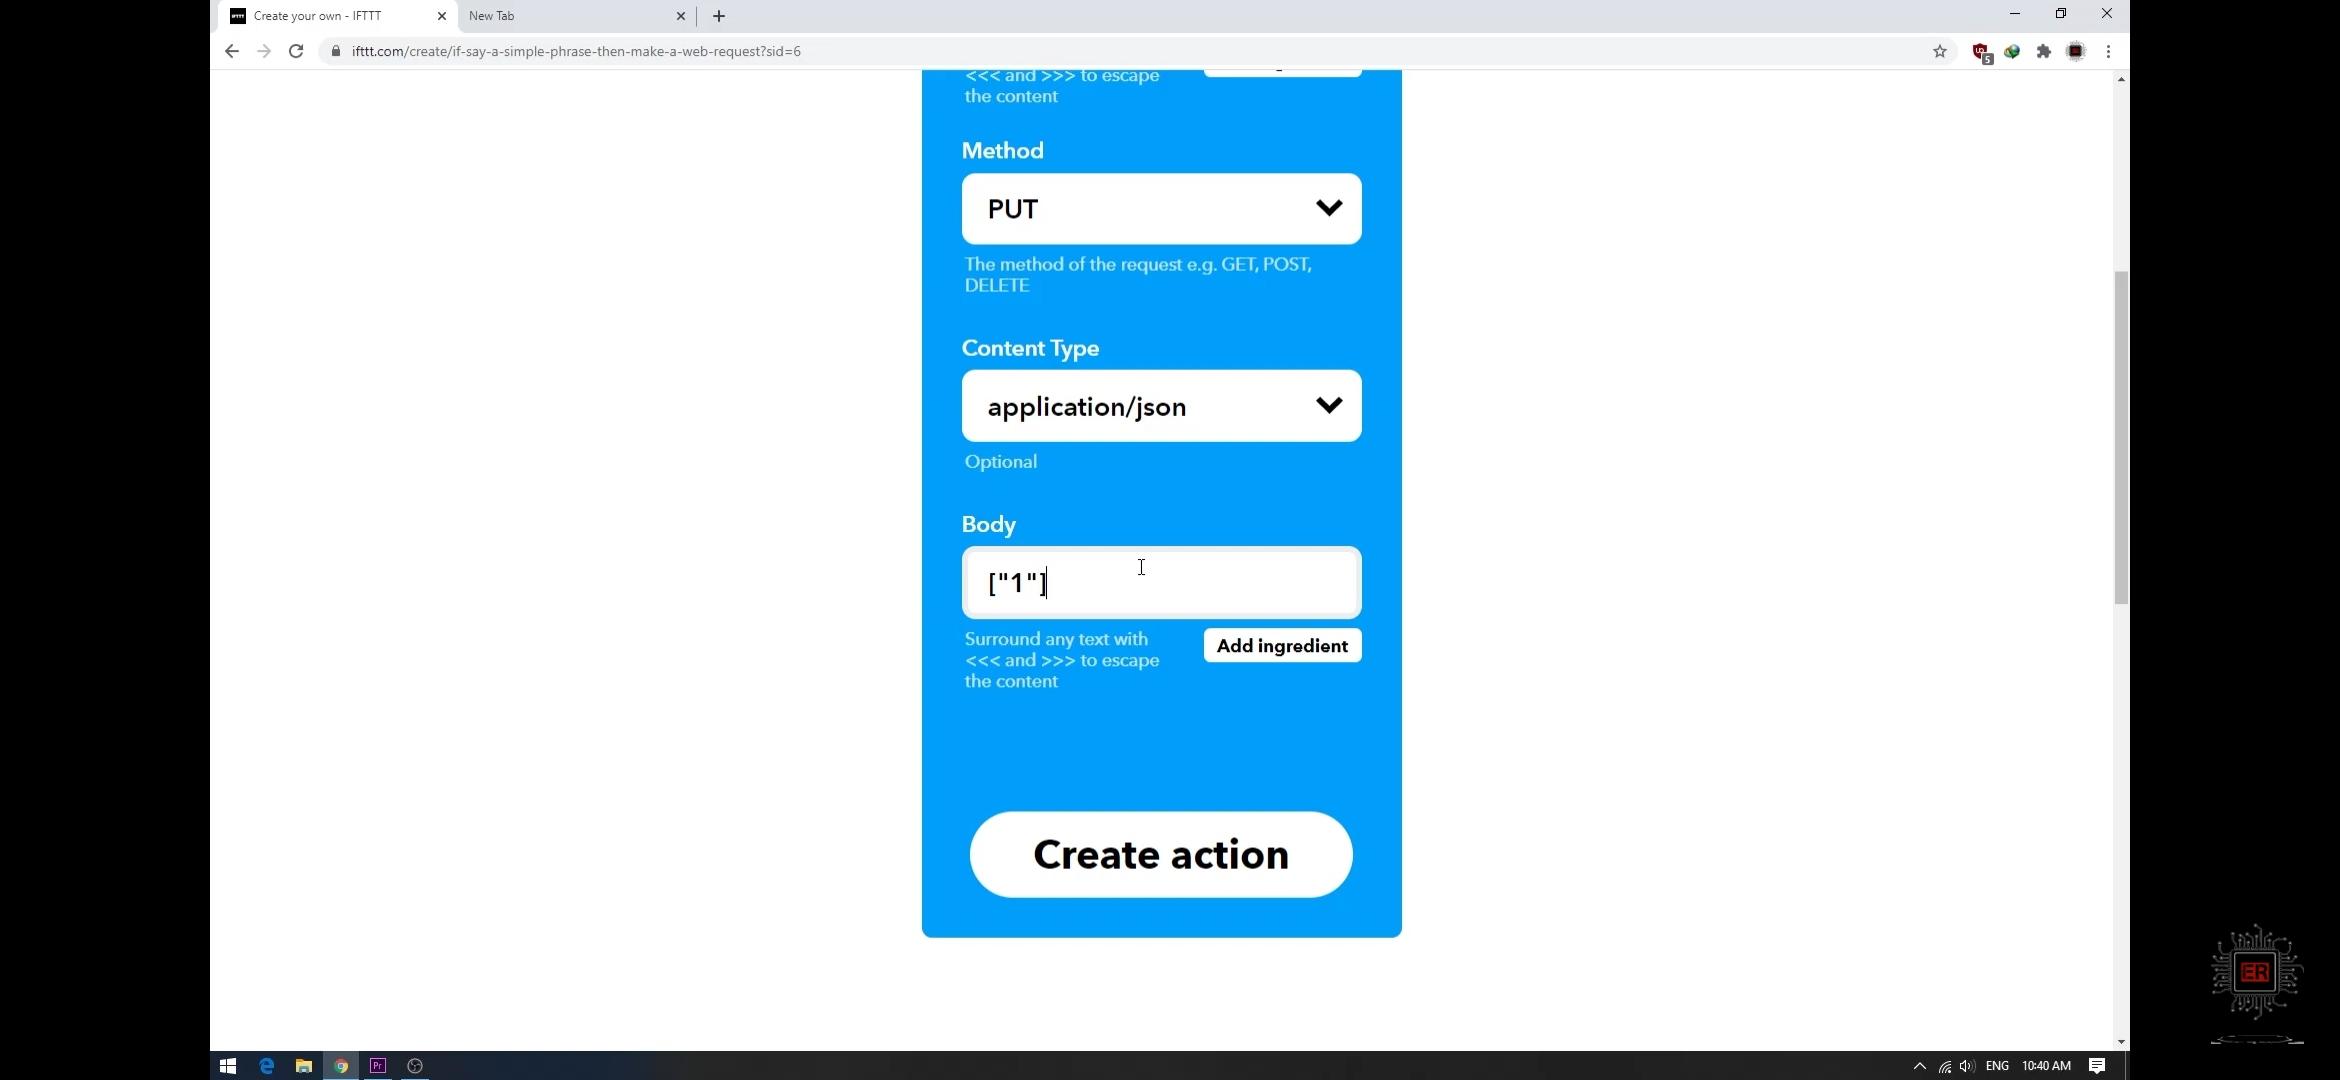Select the Body text input field
Viewport: 2340px width, 1080px height.
1163,580
